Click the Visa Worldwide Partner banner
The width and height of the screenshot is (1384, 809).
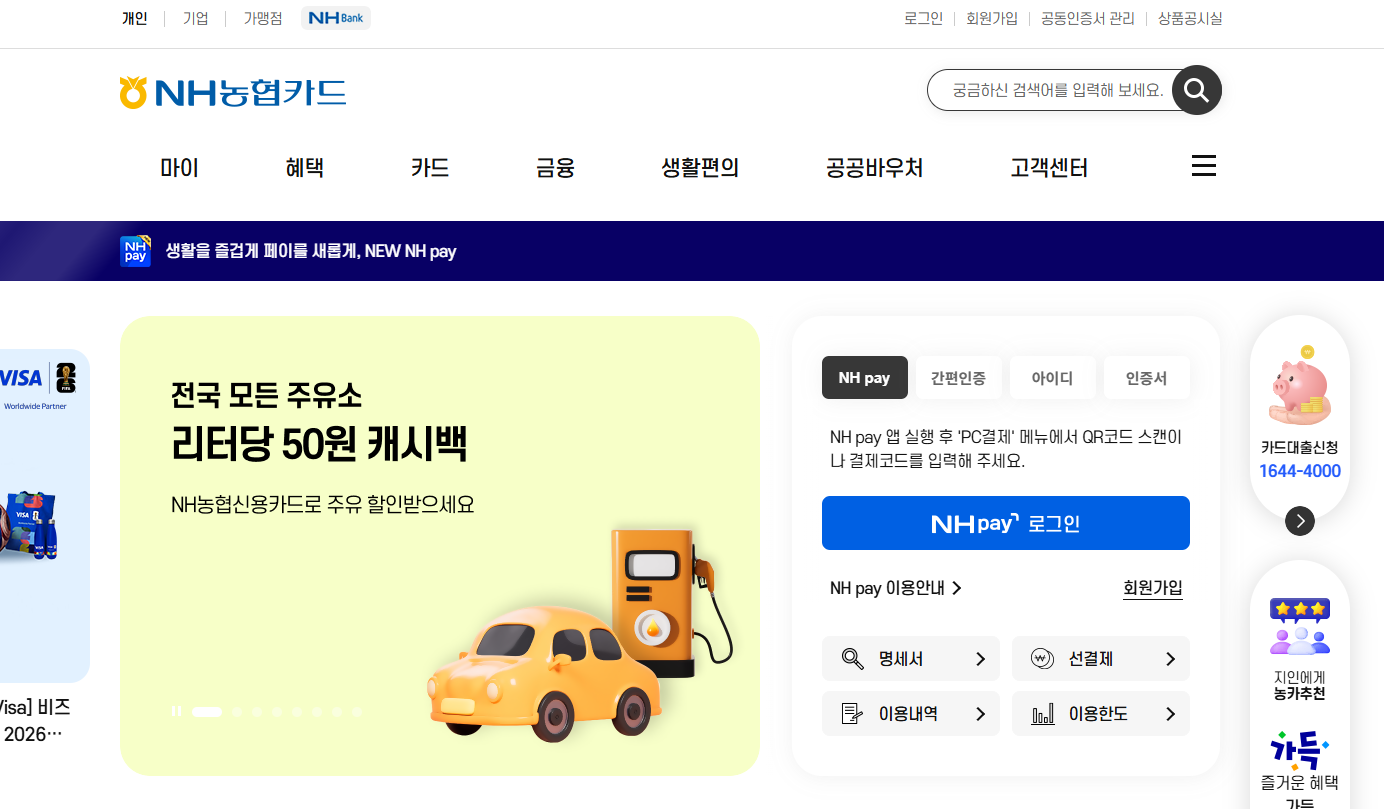45,515
